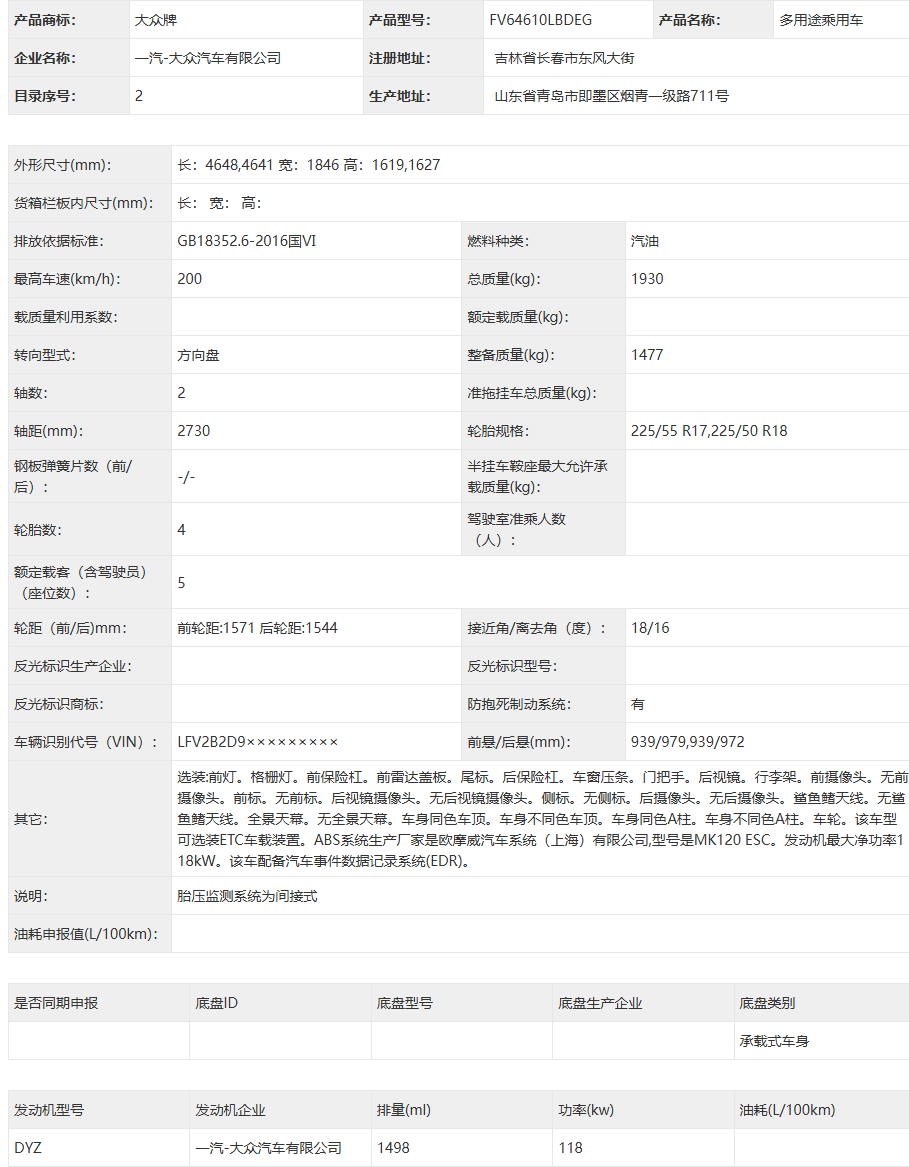
Task: Select the 油耗申报值 label
Action: (86, 934)
